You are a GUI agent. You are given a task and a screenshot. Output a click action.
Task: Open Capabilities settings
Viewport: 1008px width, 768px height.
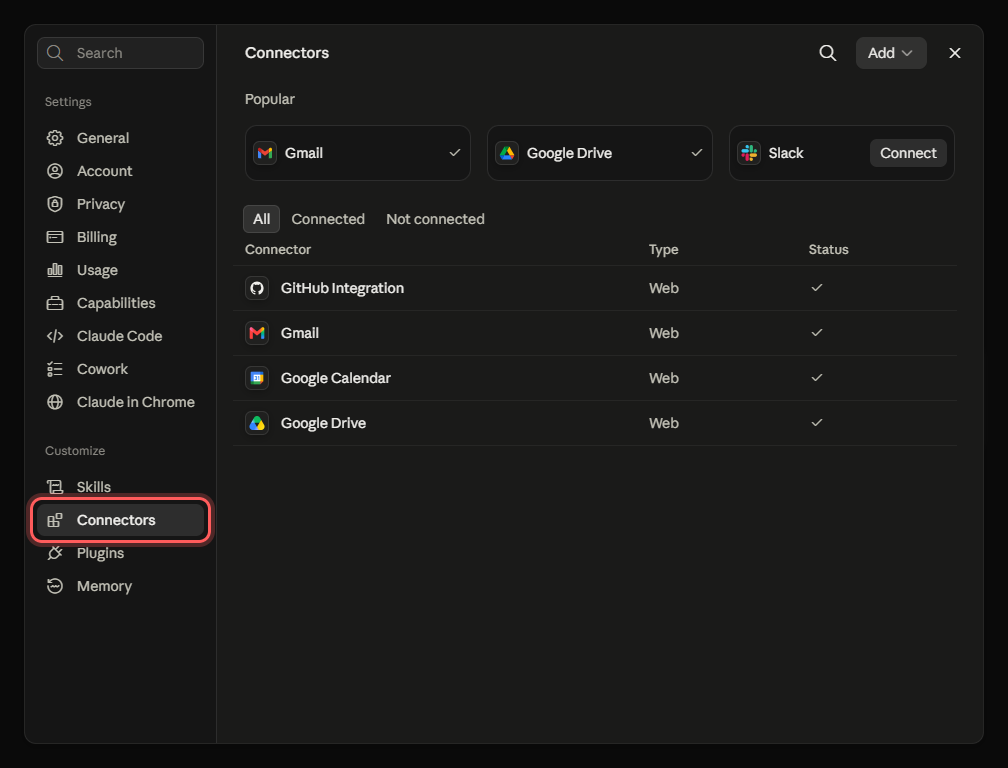[x=120, y=303]
